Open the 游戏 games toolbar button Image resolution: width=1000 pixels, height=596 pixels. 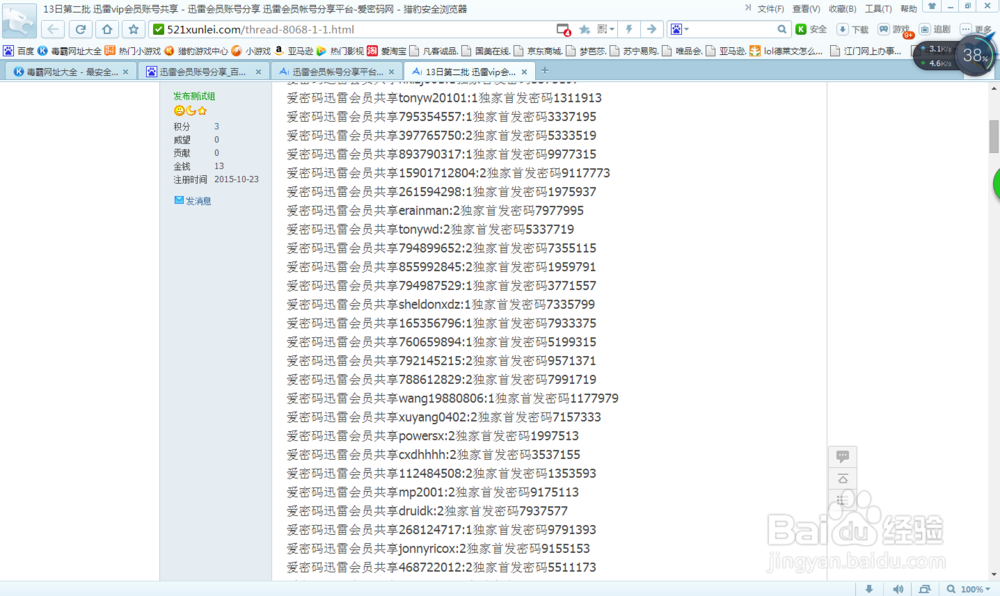click(893, 29)
